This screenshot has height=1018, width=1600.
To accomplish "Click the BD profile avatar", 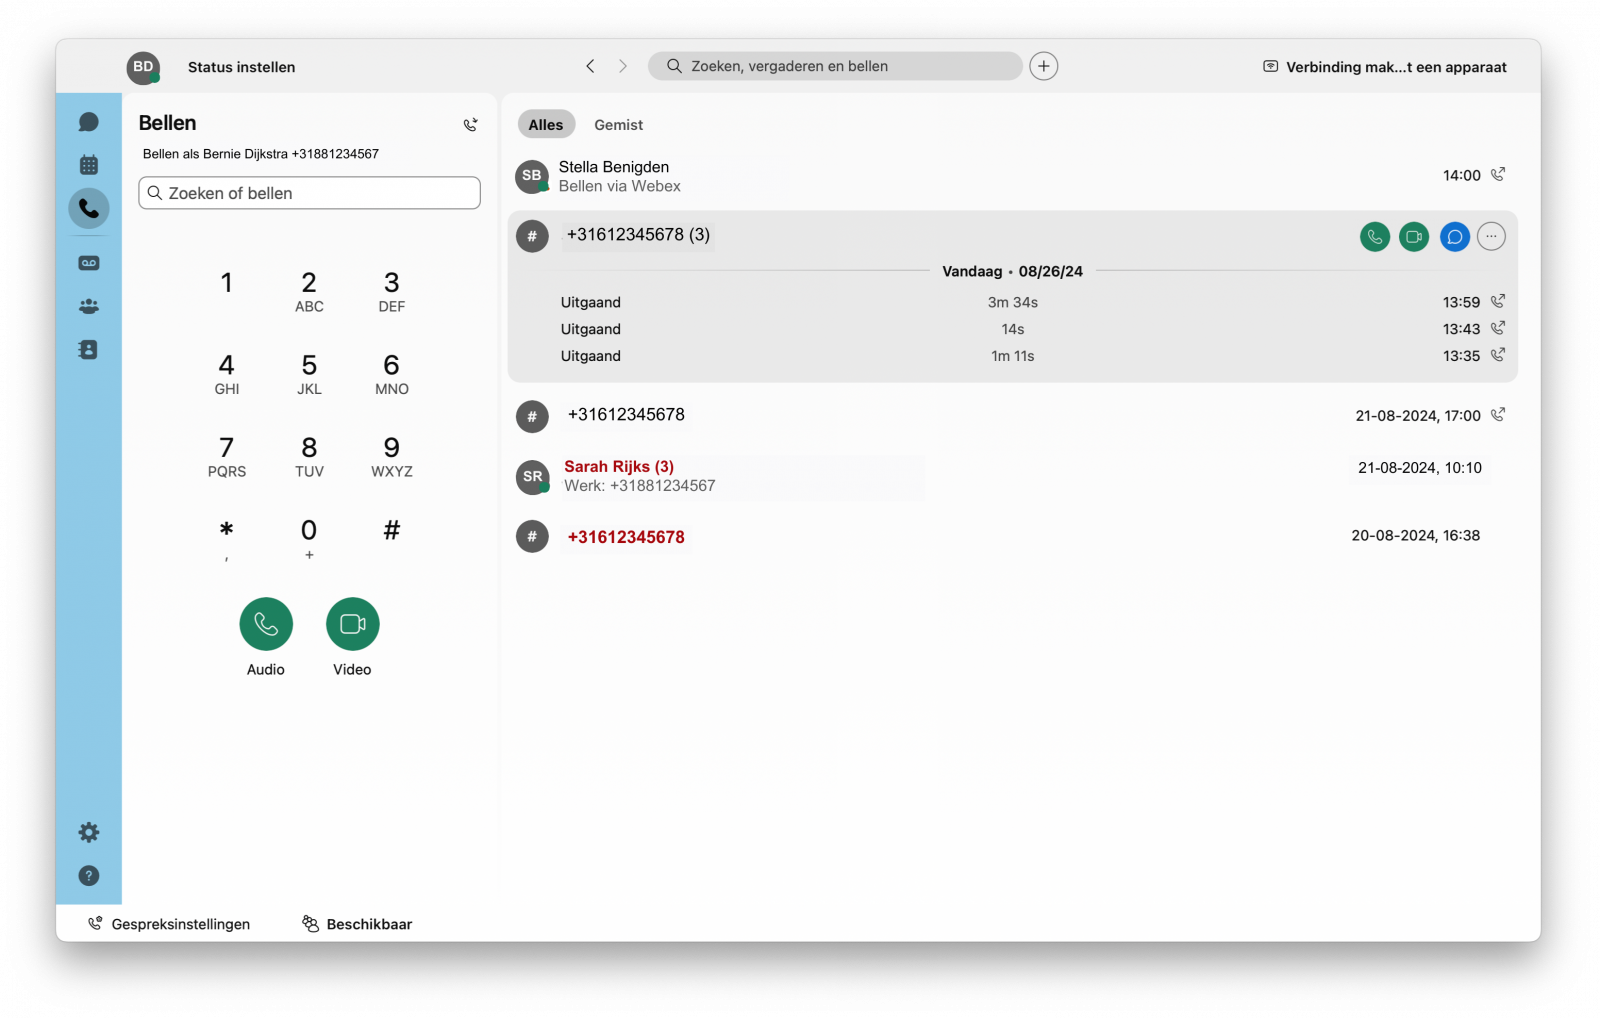I will pos(143,67).
